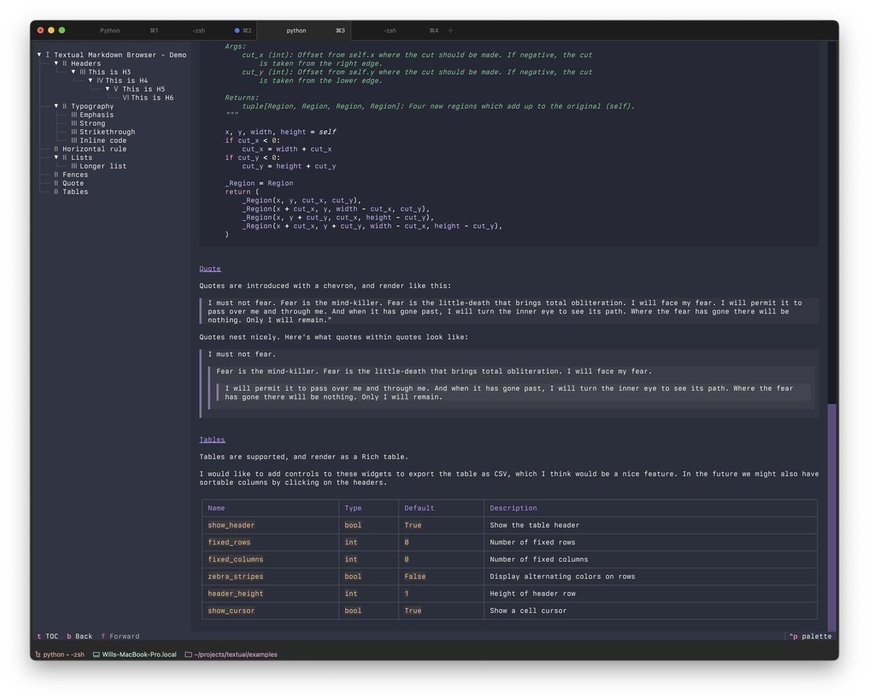Click the level III icon beside Emphasis
The height and width of the screenshot is (700, 869).
point(74,115)
